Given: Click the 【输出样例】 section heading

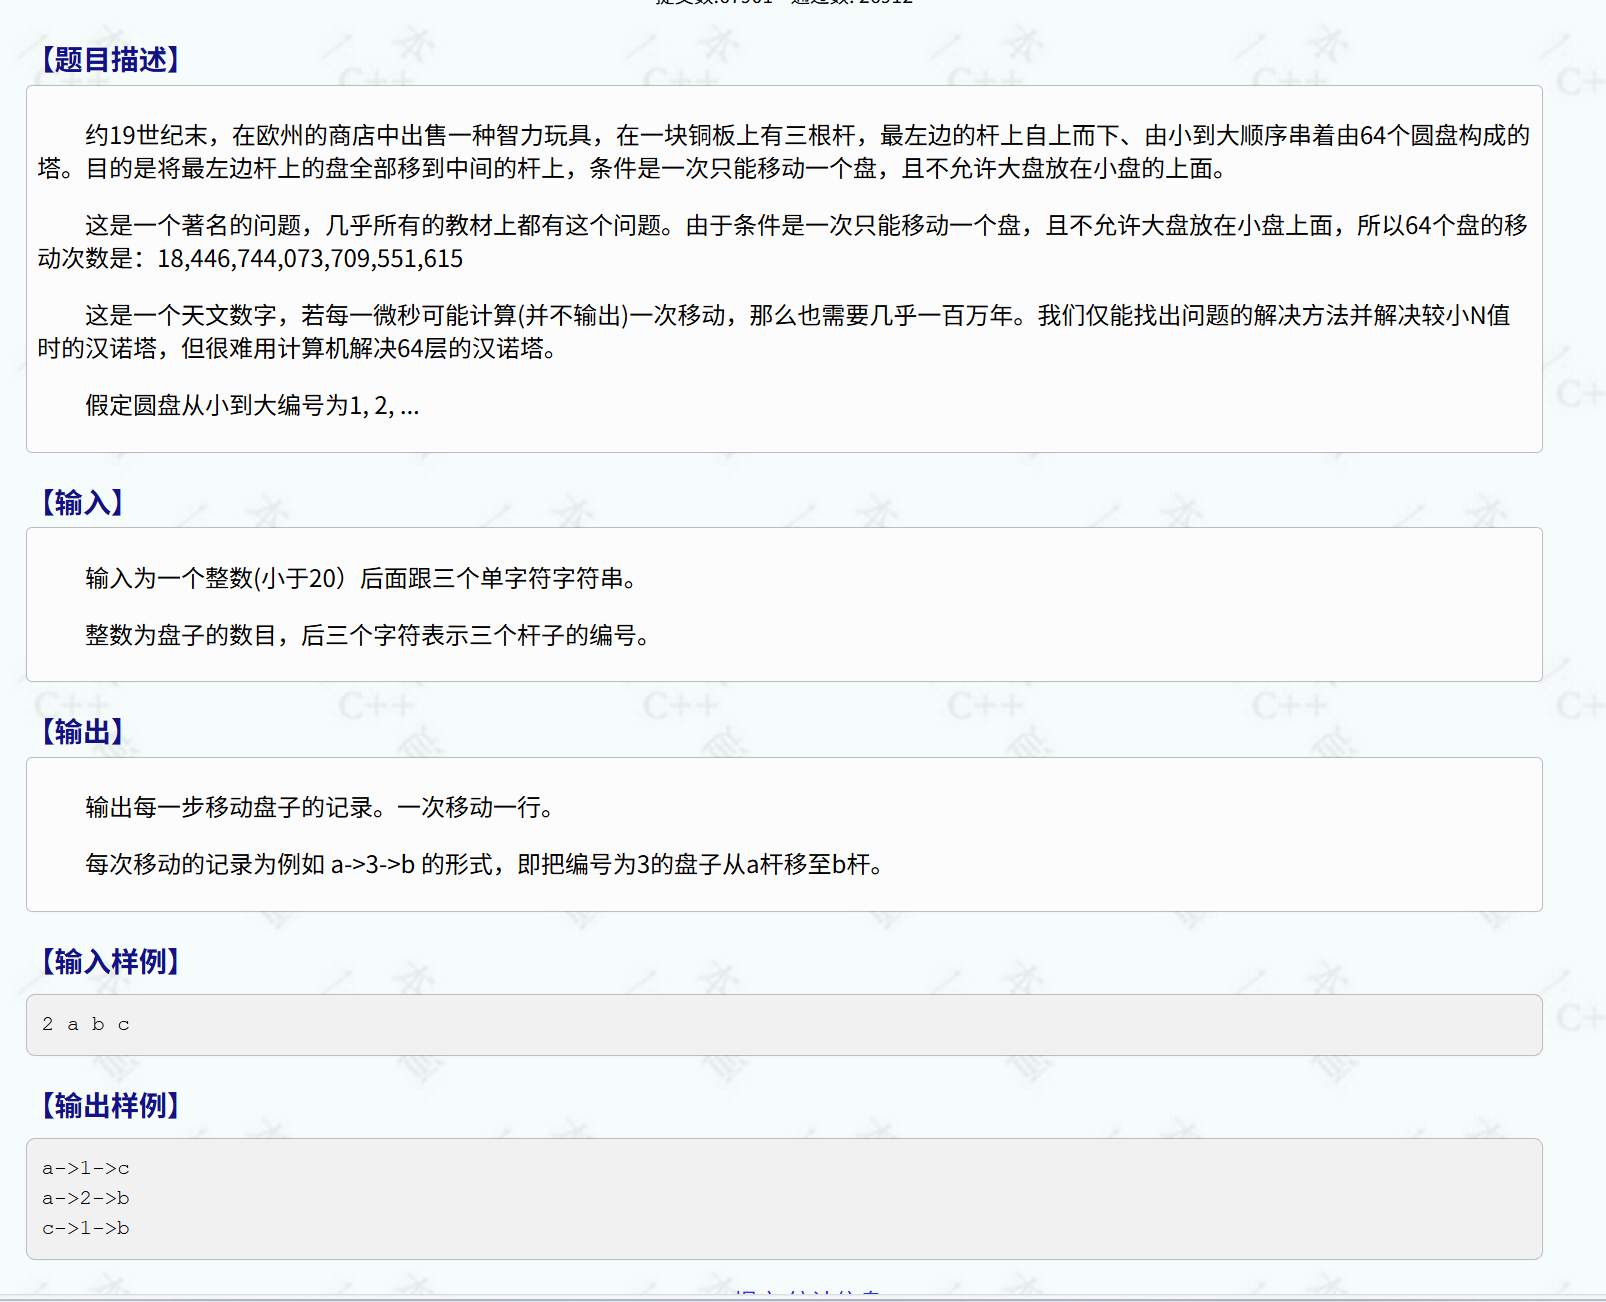Looking at the screenshot, I should [x=110, y=1106].
